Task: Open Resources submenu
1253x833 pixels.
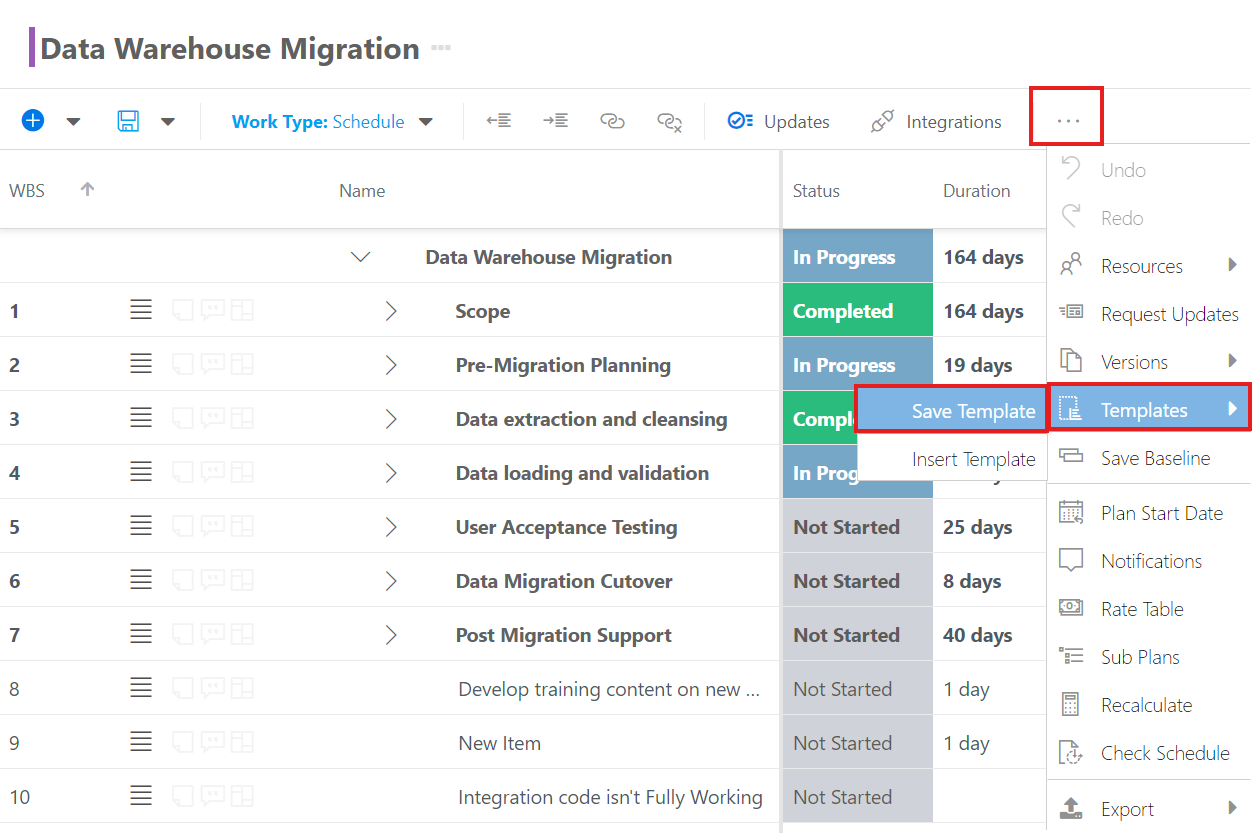Action: 1148,266
